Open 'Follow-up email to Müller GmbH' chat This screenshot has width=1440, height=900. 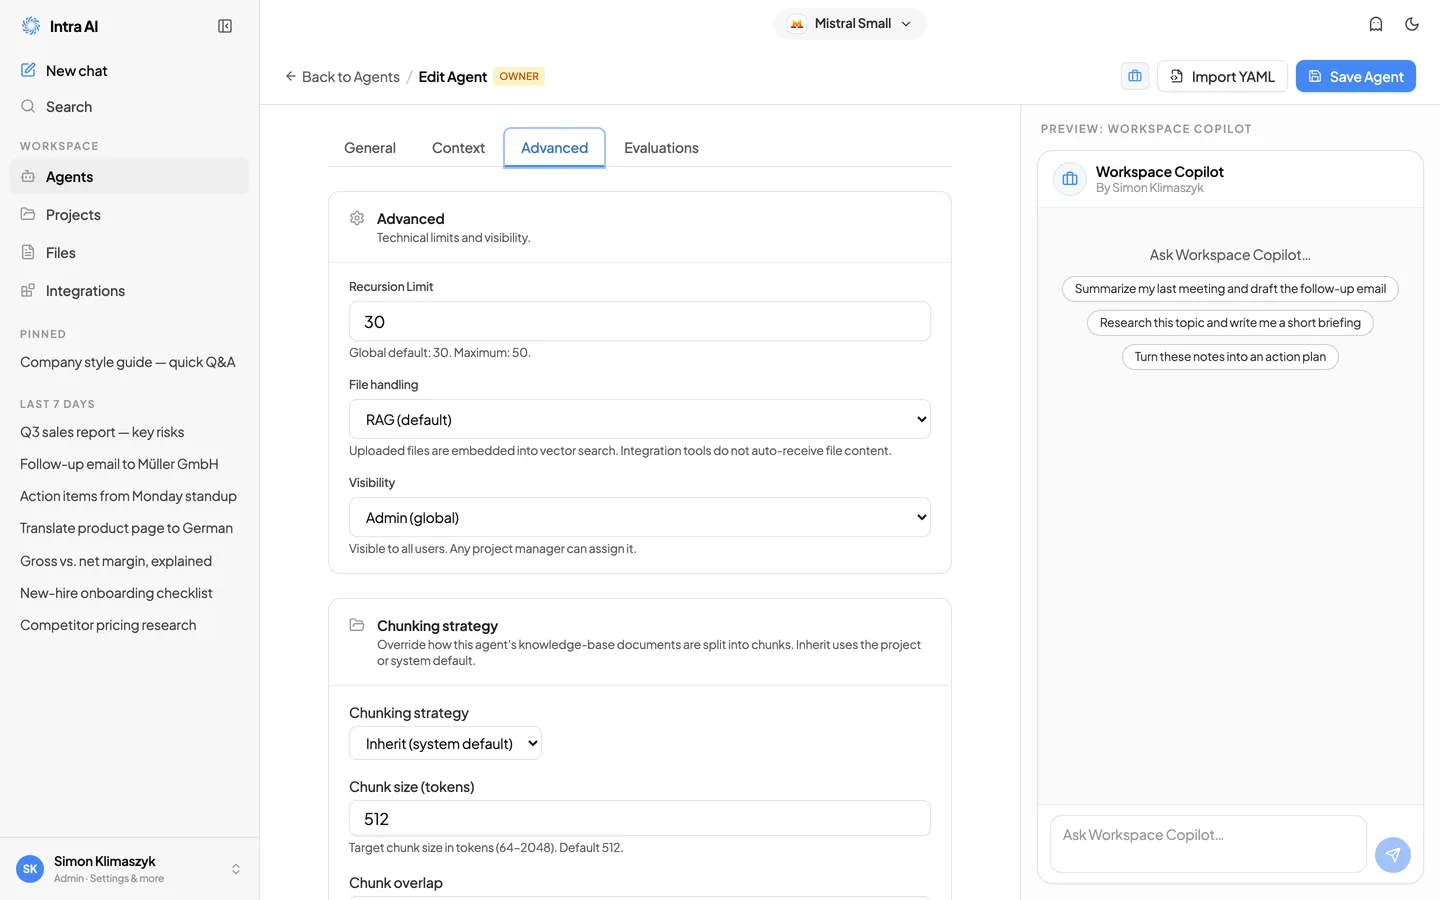[130, 464]
